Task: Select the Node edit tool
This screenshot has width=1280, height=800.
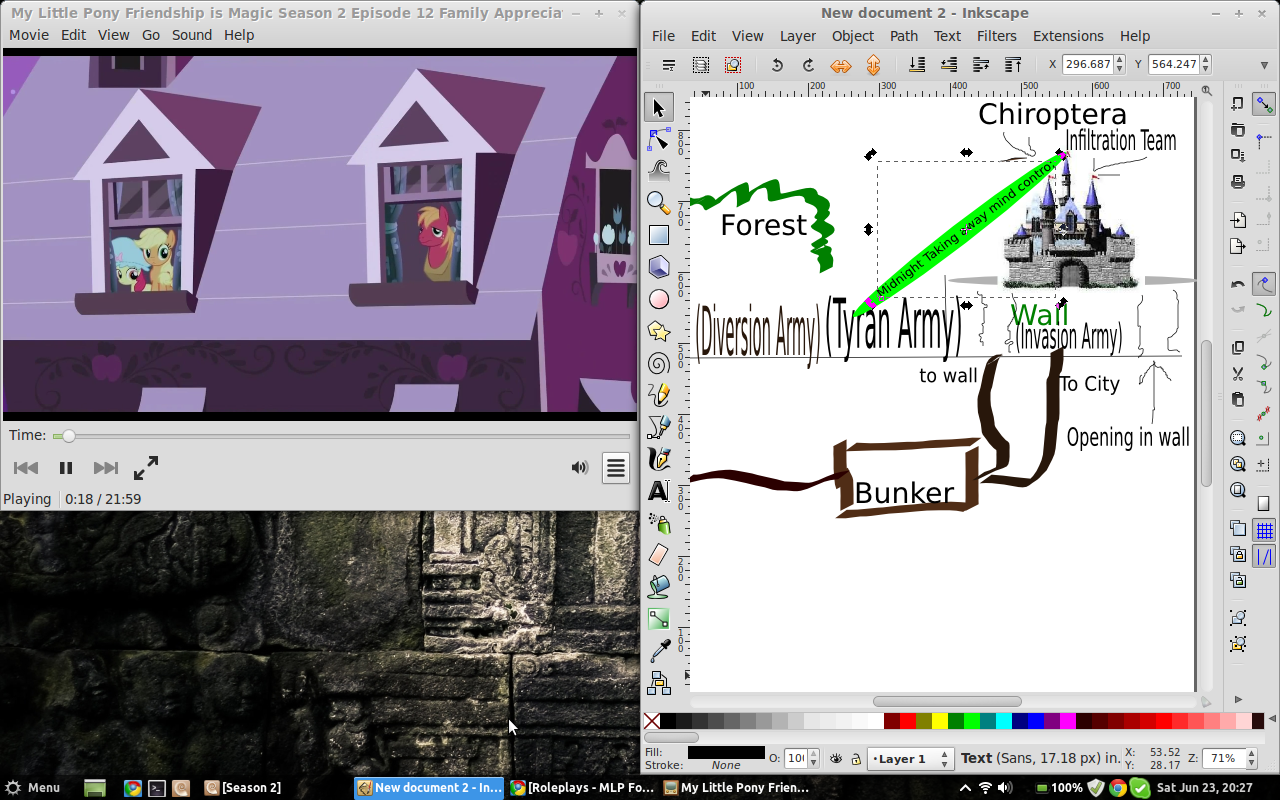Action: (x=658, y=139)
